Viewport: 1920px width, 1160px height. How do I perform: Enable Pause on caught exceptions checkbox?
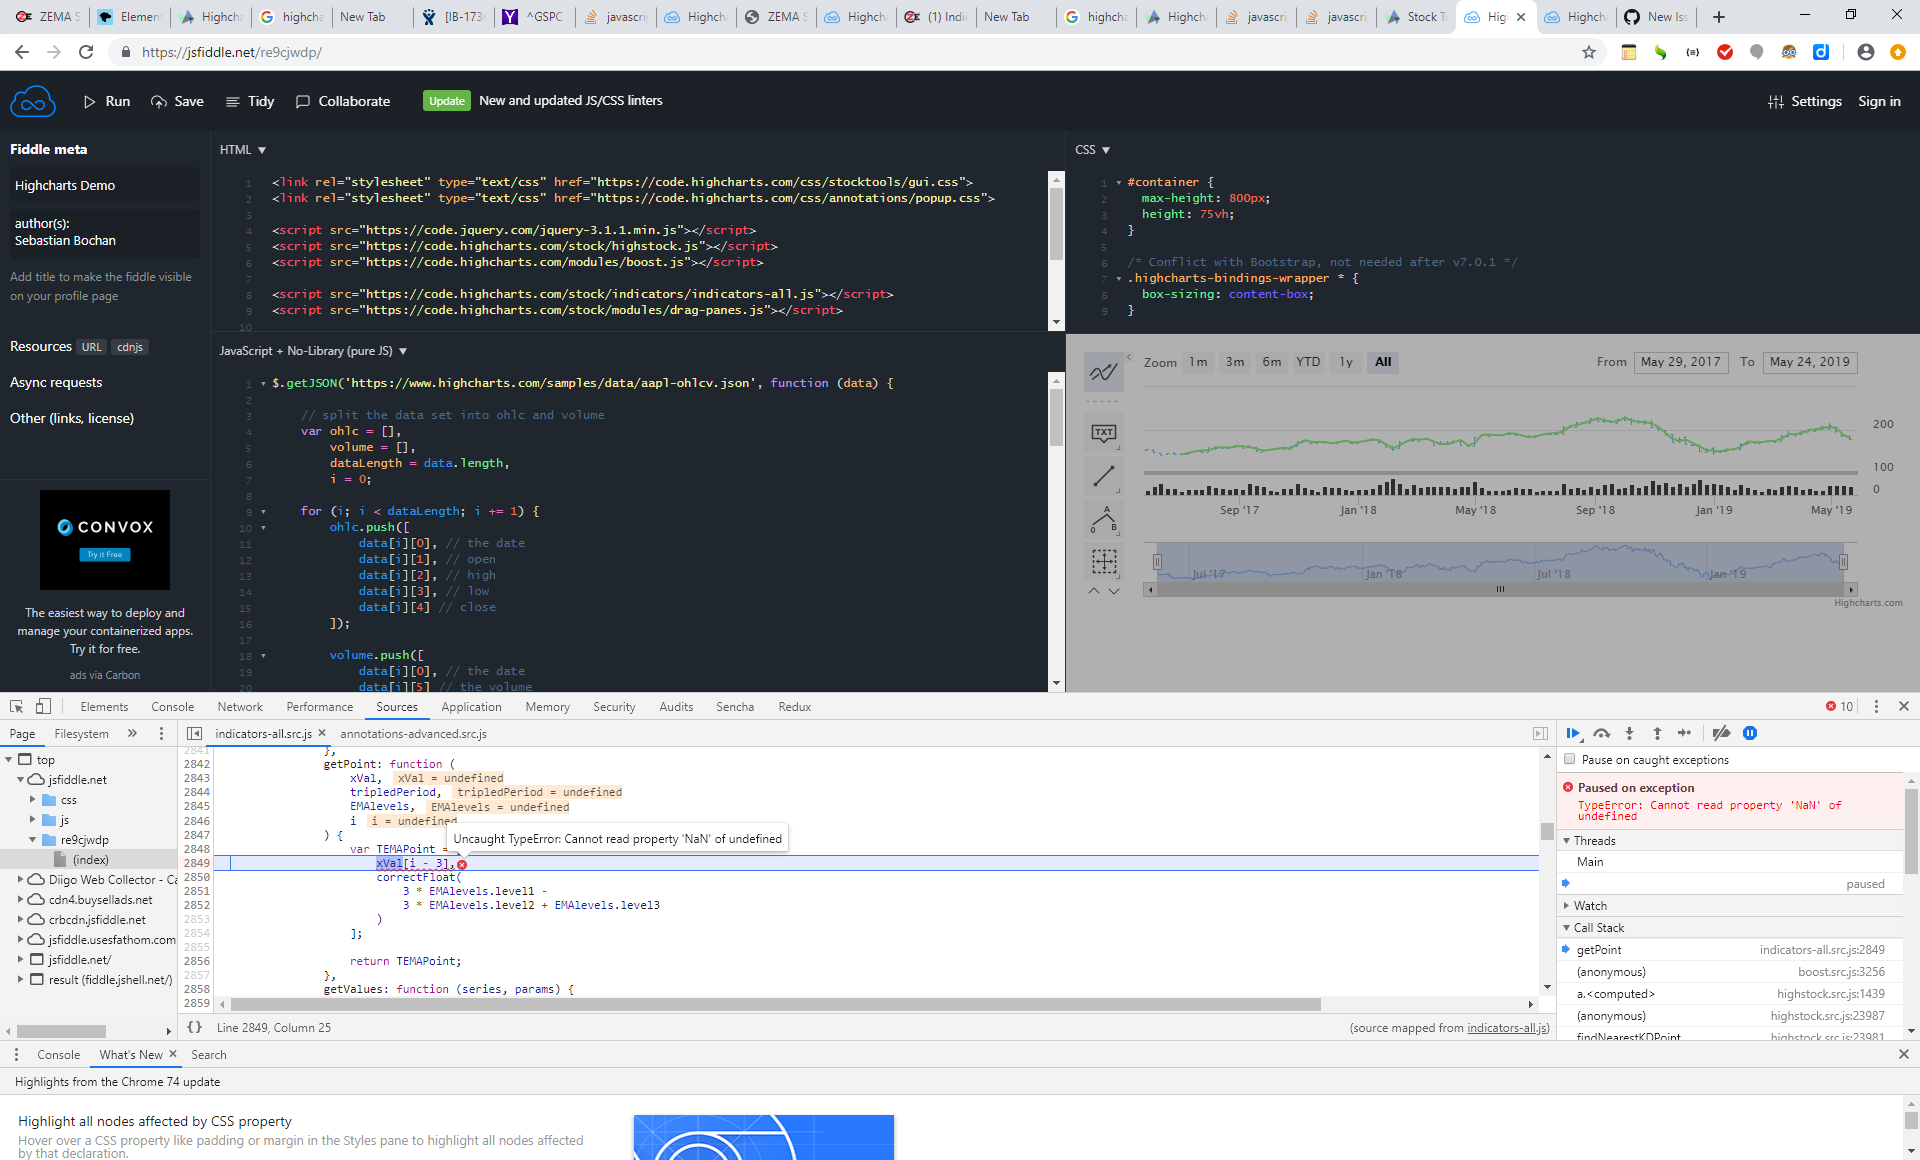tap(1570, 759)
